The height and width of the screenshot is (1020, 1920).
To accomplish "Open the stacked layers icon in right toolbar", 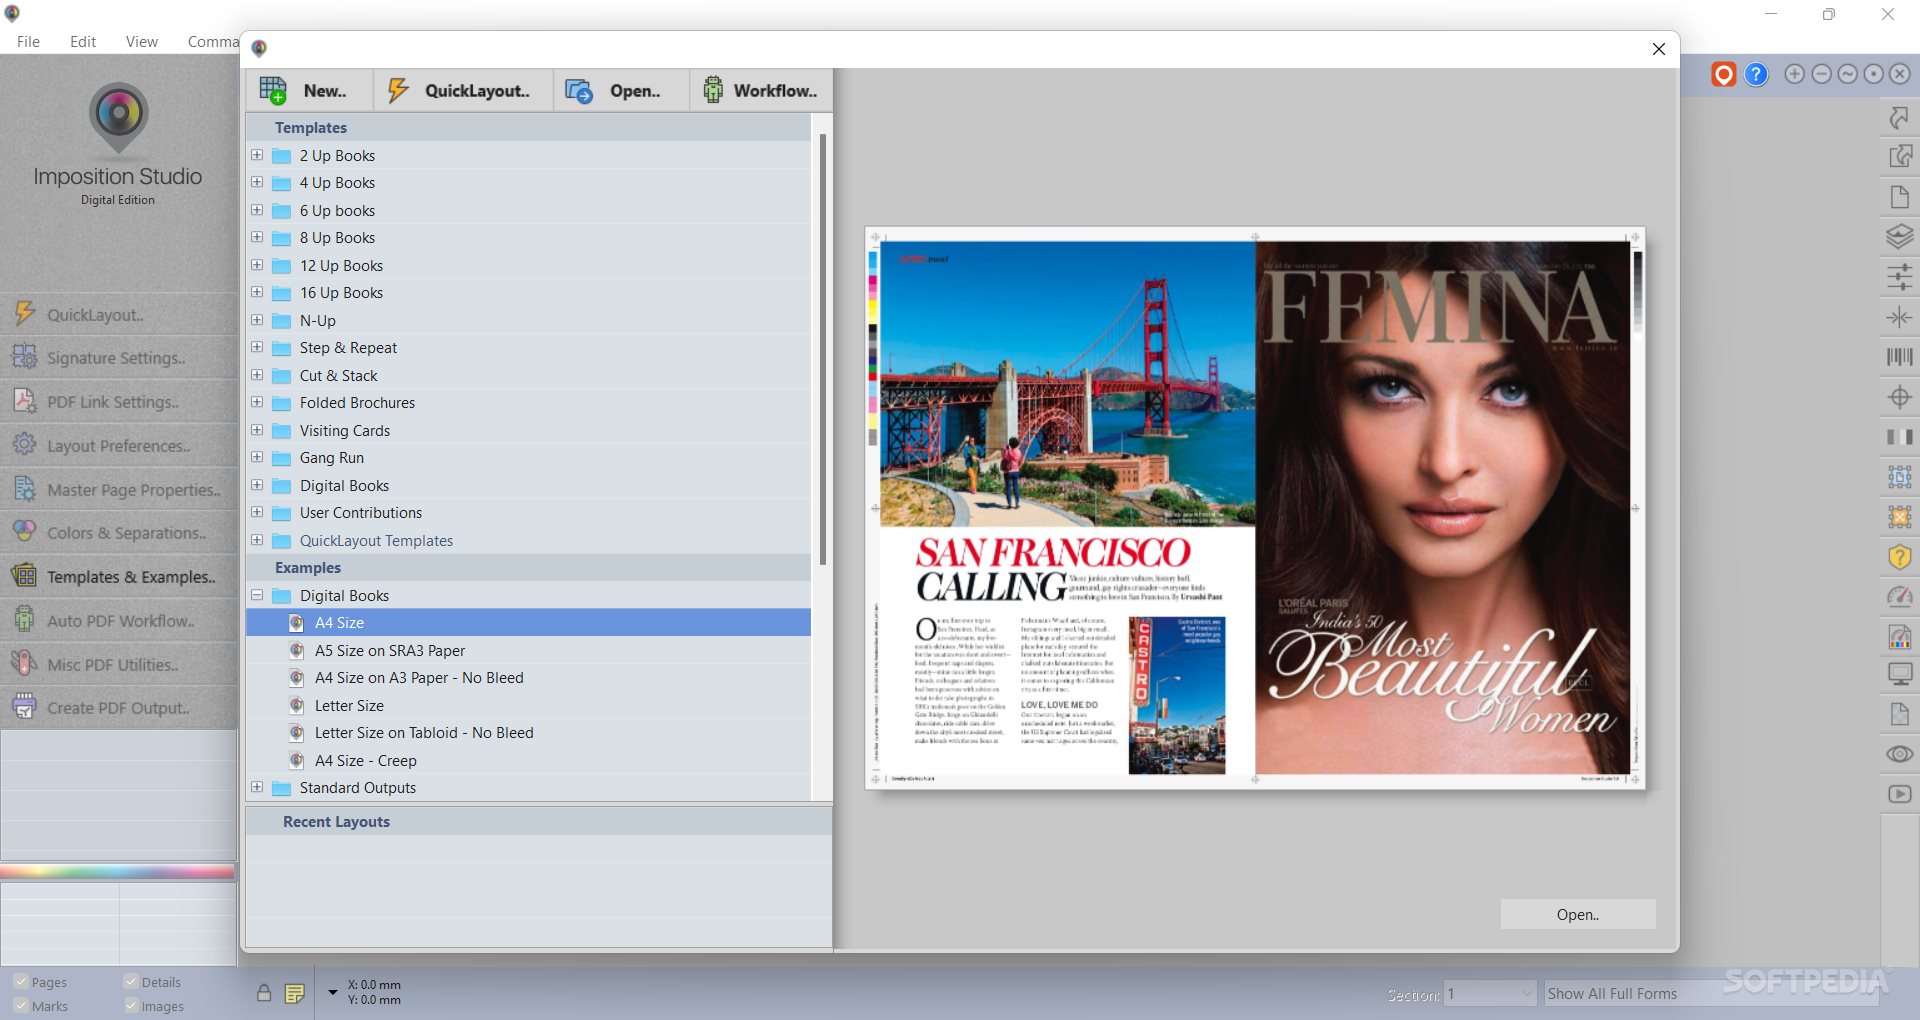I will tap(1899, 237).
